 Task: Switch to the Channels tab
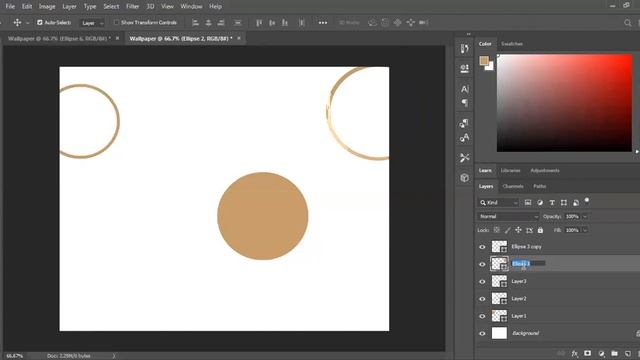[x=513, y=186]
